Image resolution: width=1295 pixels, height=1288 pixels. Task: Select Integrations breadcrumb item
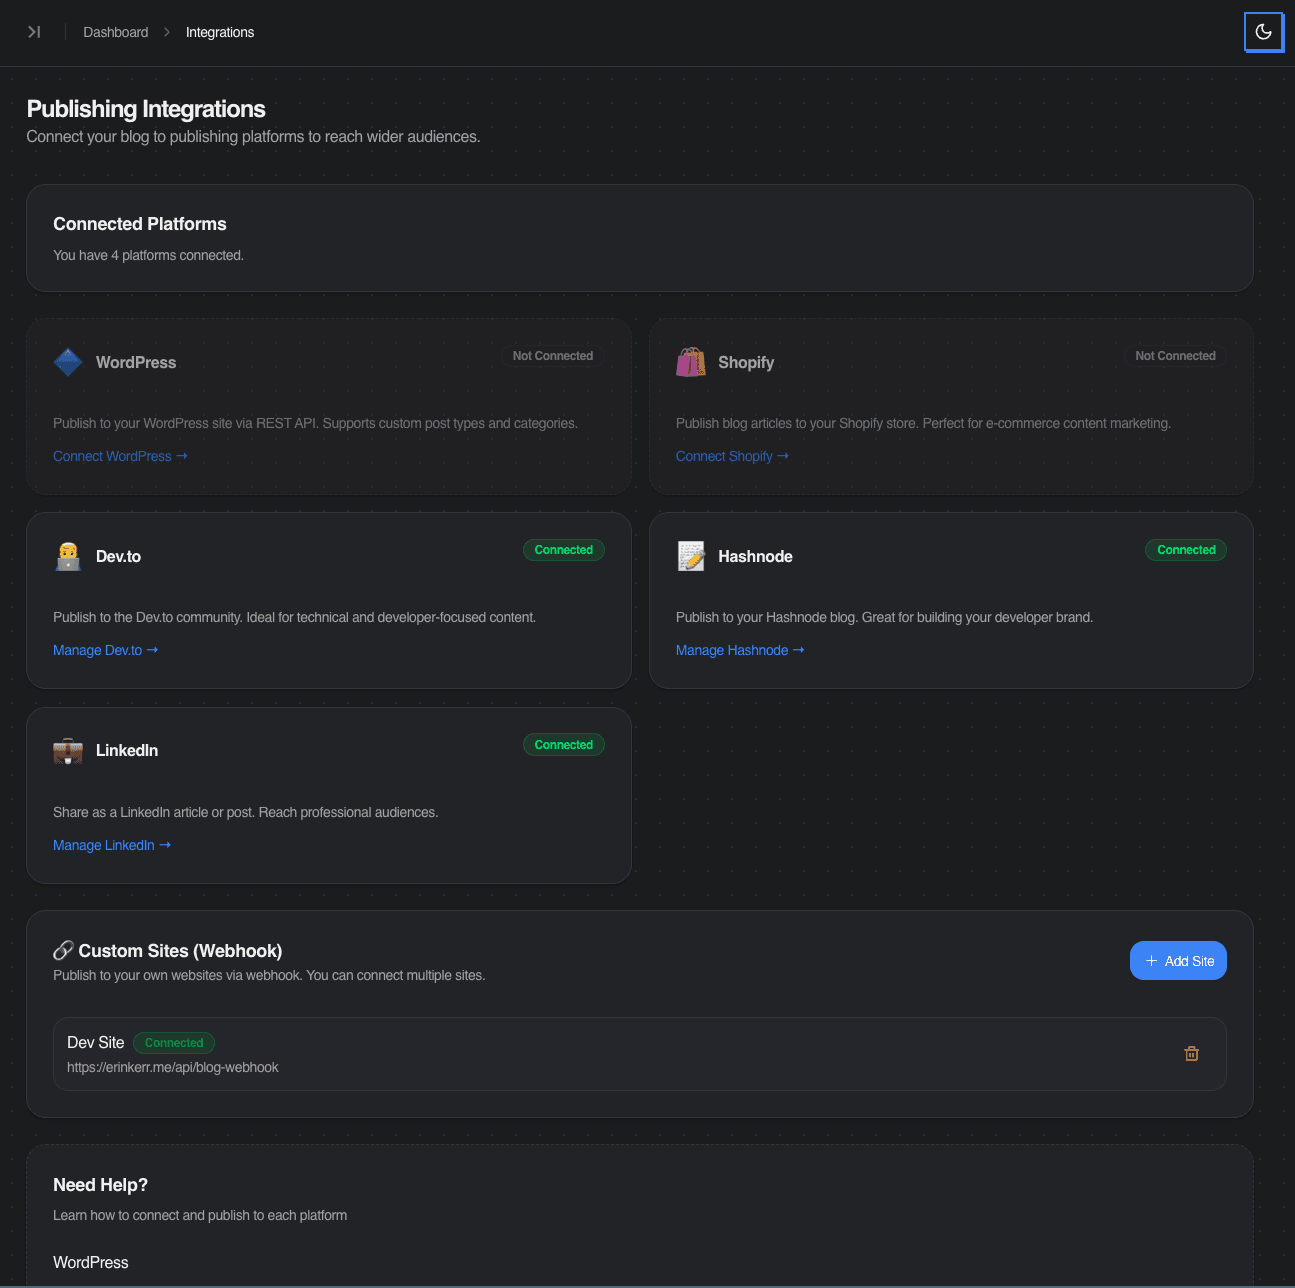220,32
